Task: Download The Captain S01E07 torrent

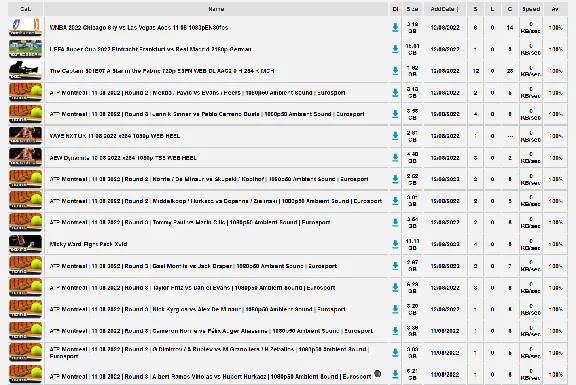Action: coord(395,71)
